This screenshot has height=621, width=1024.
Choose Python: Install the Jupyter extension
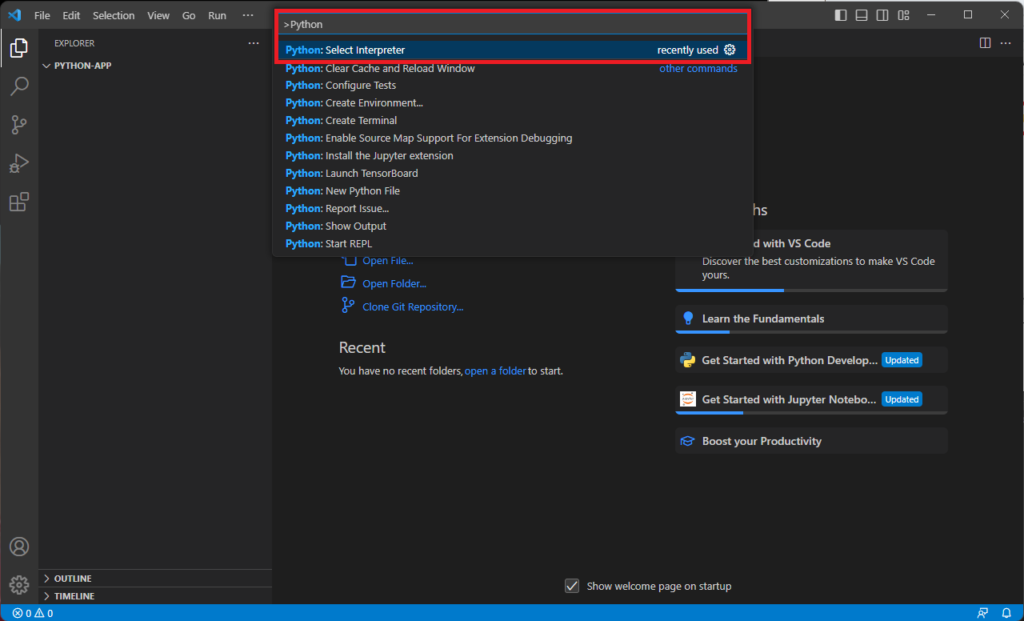(513, 156)
